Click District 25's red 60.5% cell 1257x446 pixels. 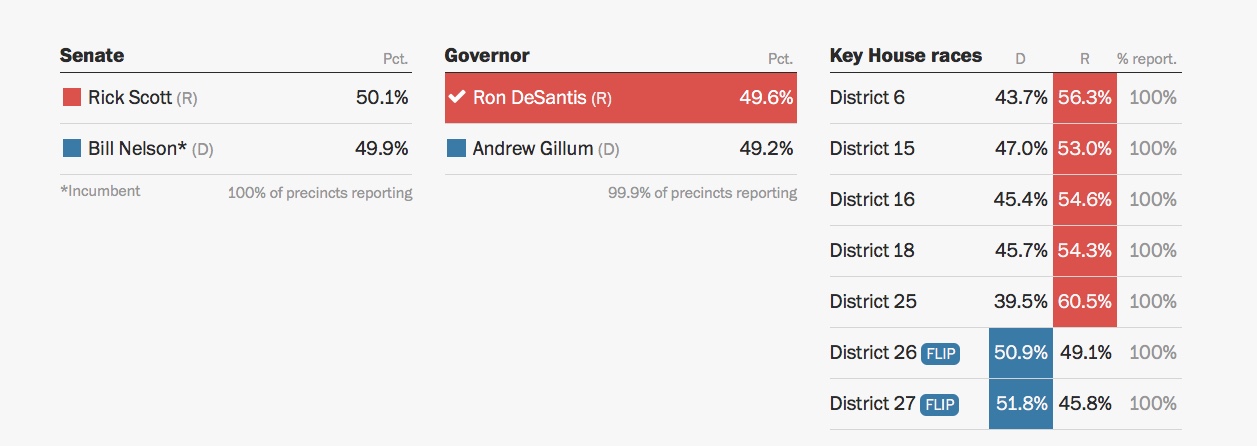click(x=1085, y=302)
